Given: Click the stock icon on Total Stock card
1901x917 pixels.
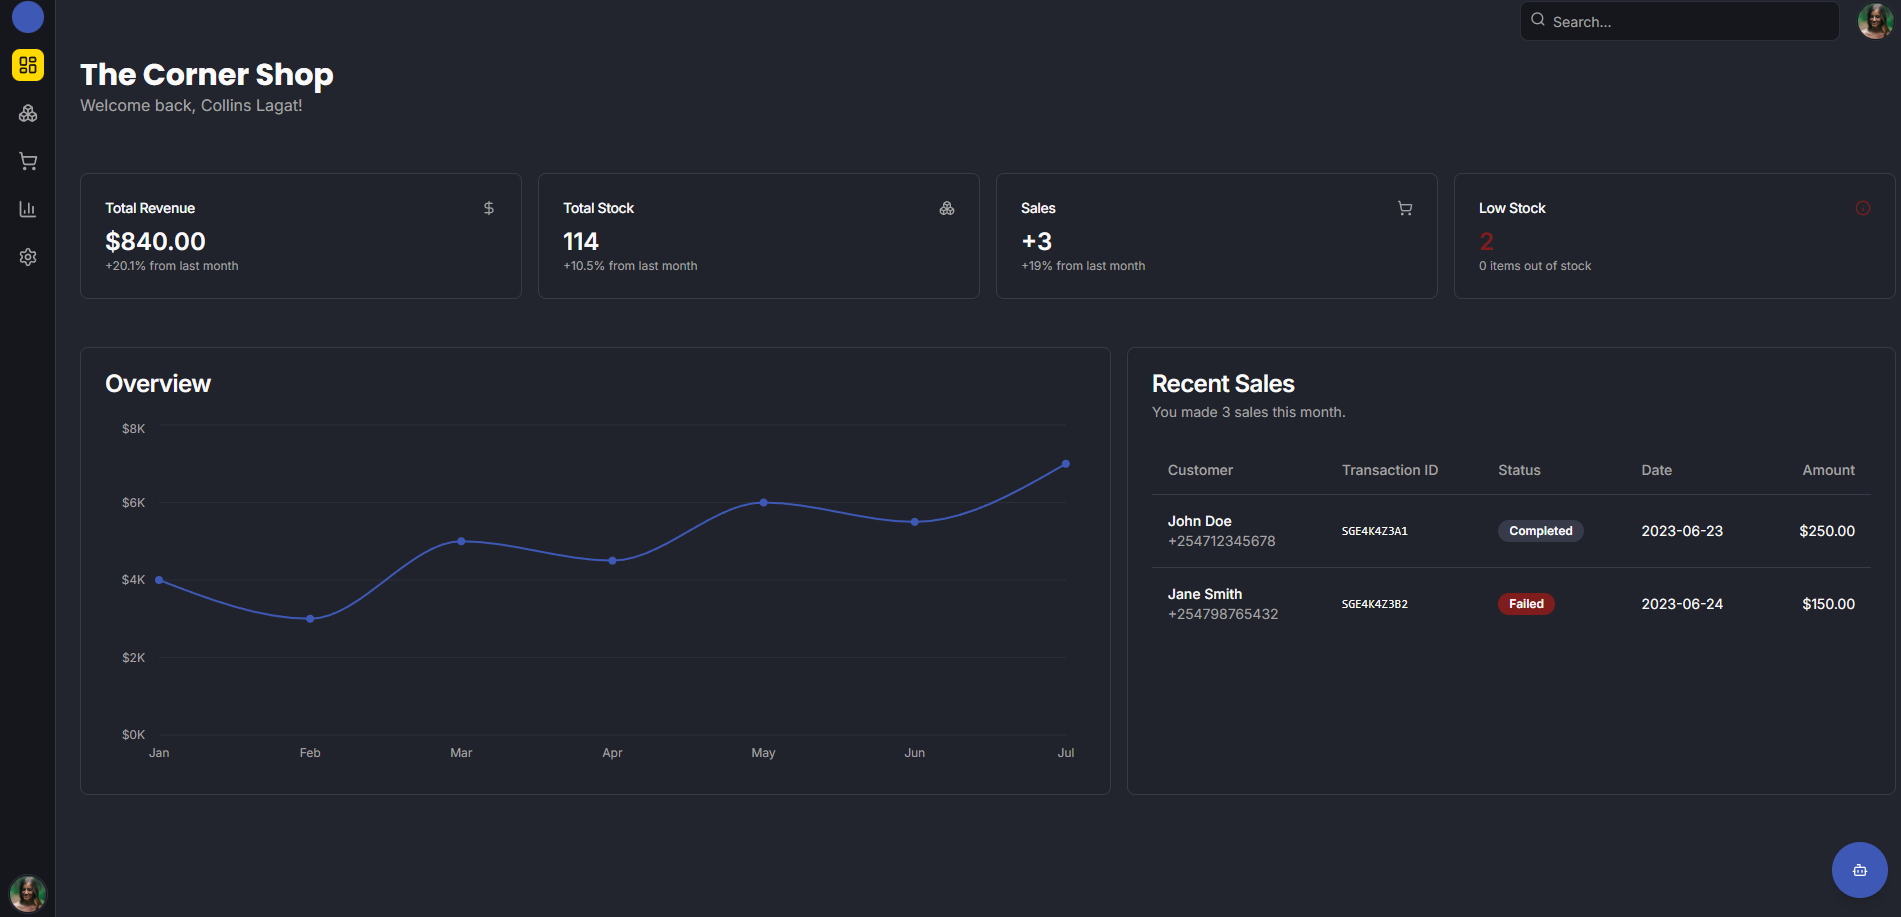Looking at the screenshot, I should click(x=946, y=208).
